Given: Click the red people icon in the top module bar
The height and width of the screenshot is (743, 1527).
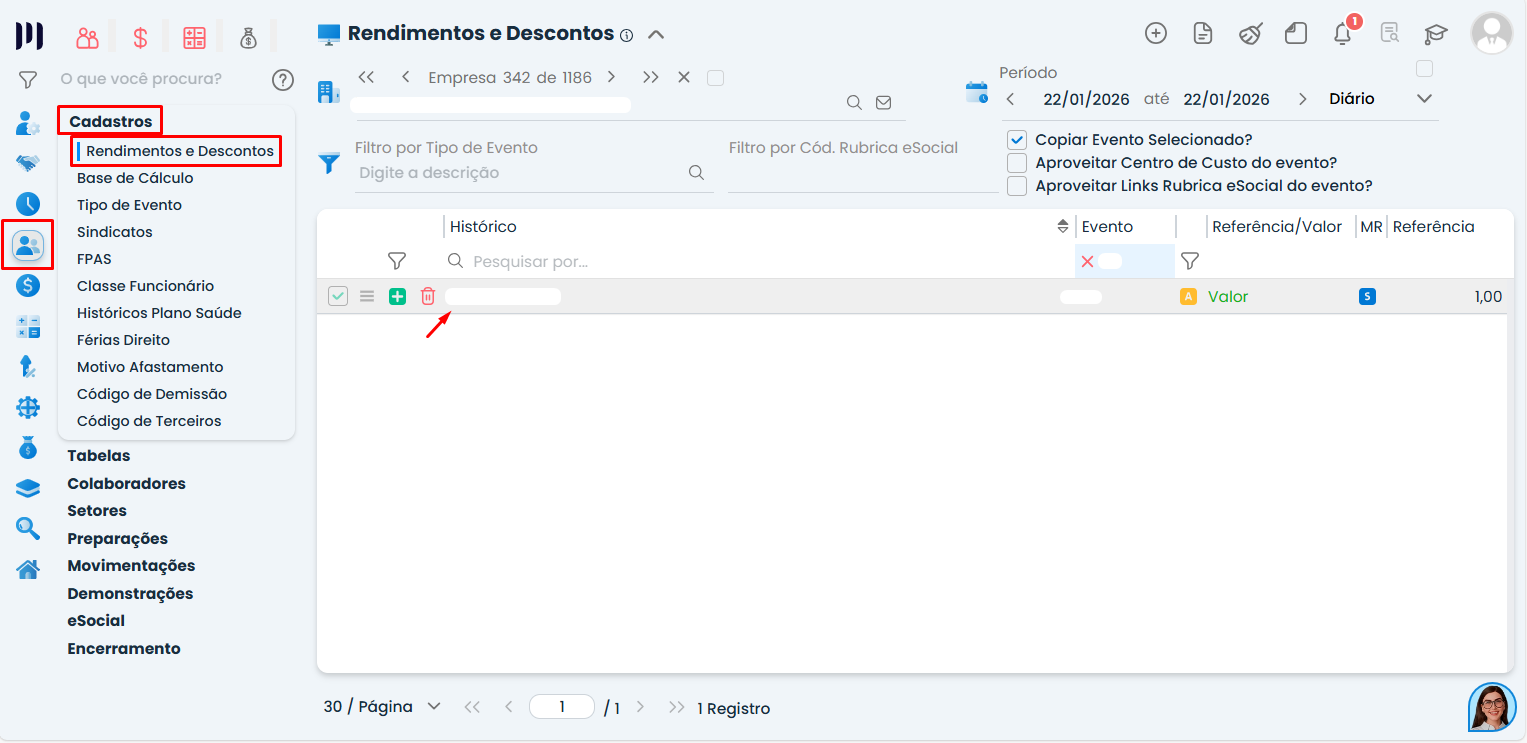Looking at the screenshot, I should point(88,38).
